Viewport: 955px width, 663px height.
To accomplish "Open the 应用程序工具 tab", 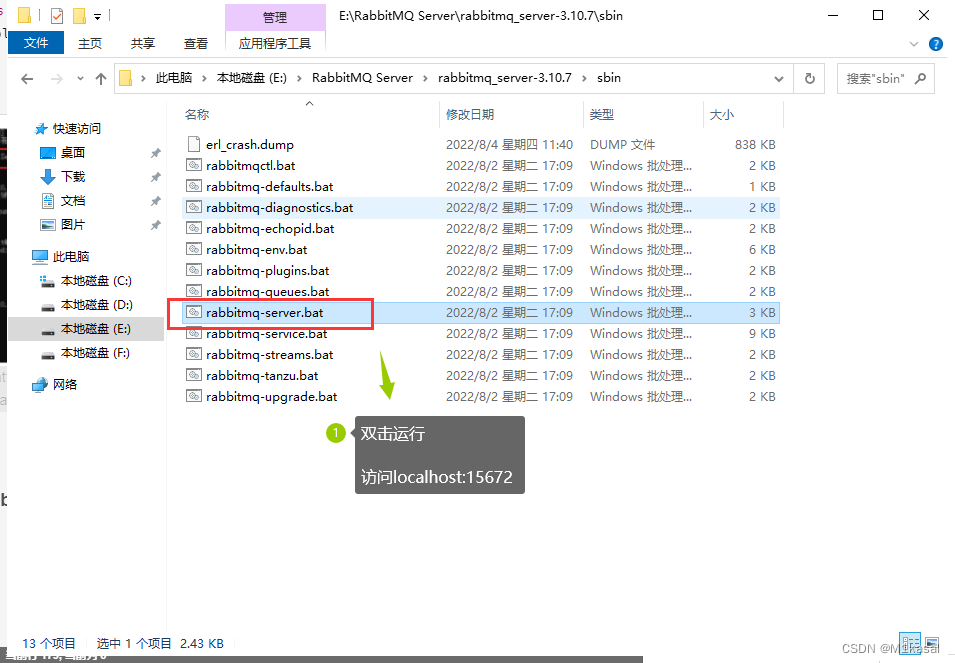I will point(275,43).
